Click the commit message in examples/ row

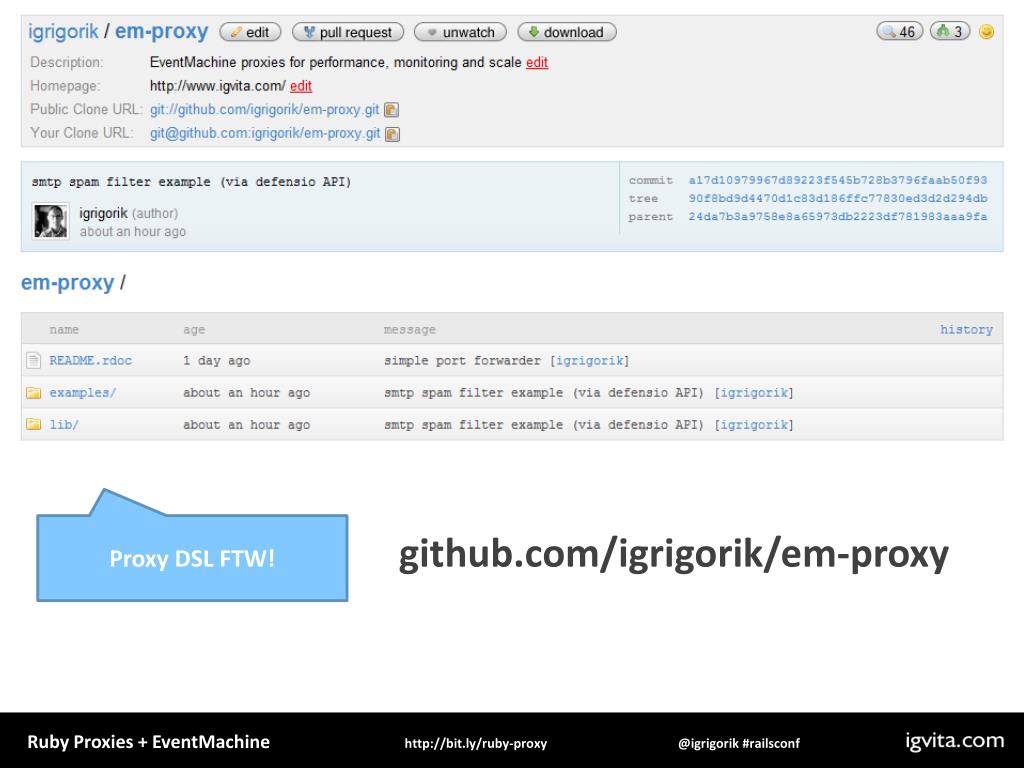pos(544,392)
